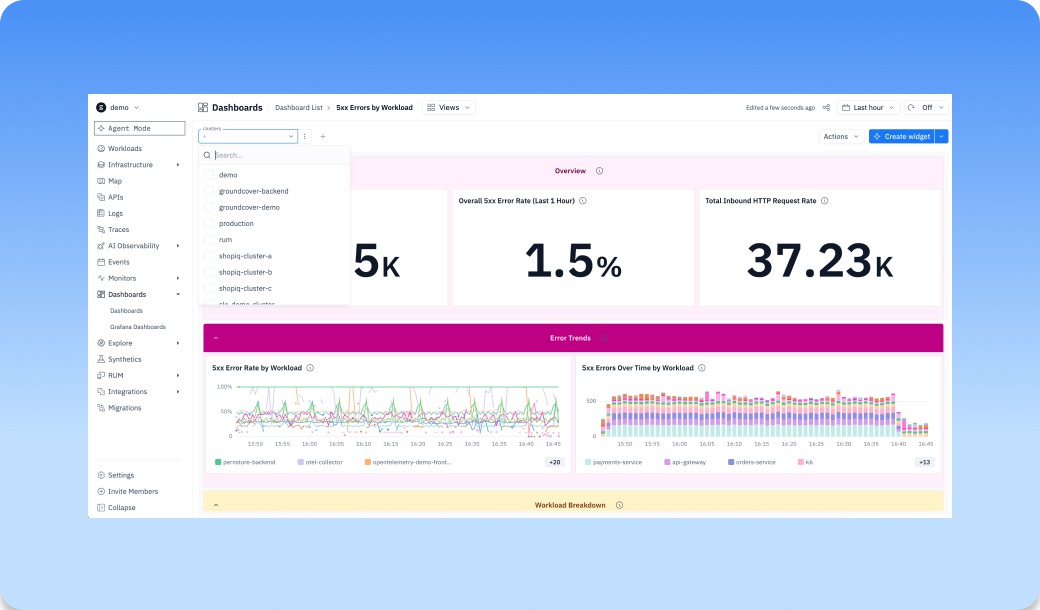The height and width of the screenshot is (610, 1040).
Task: Check the demo cluster checkbox
Action: tap(209, 175)
